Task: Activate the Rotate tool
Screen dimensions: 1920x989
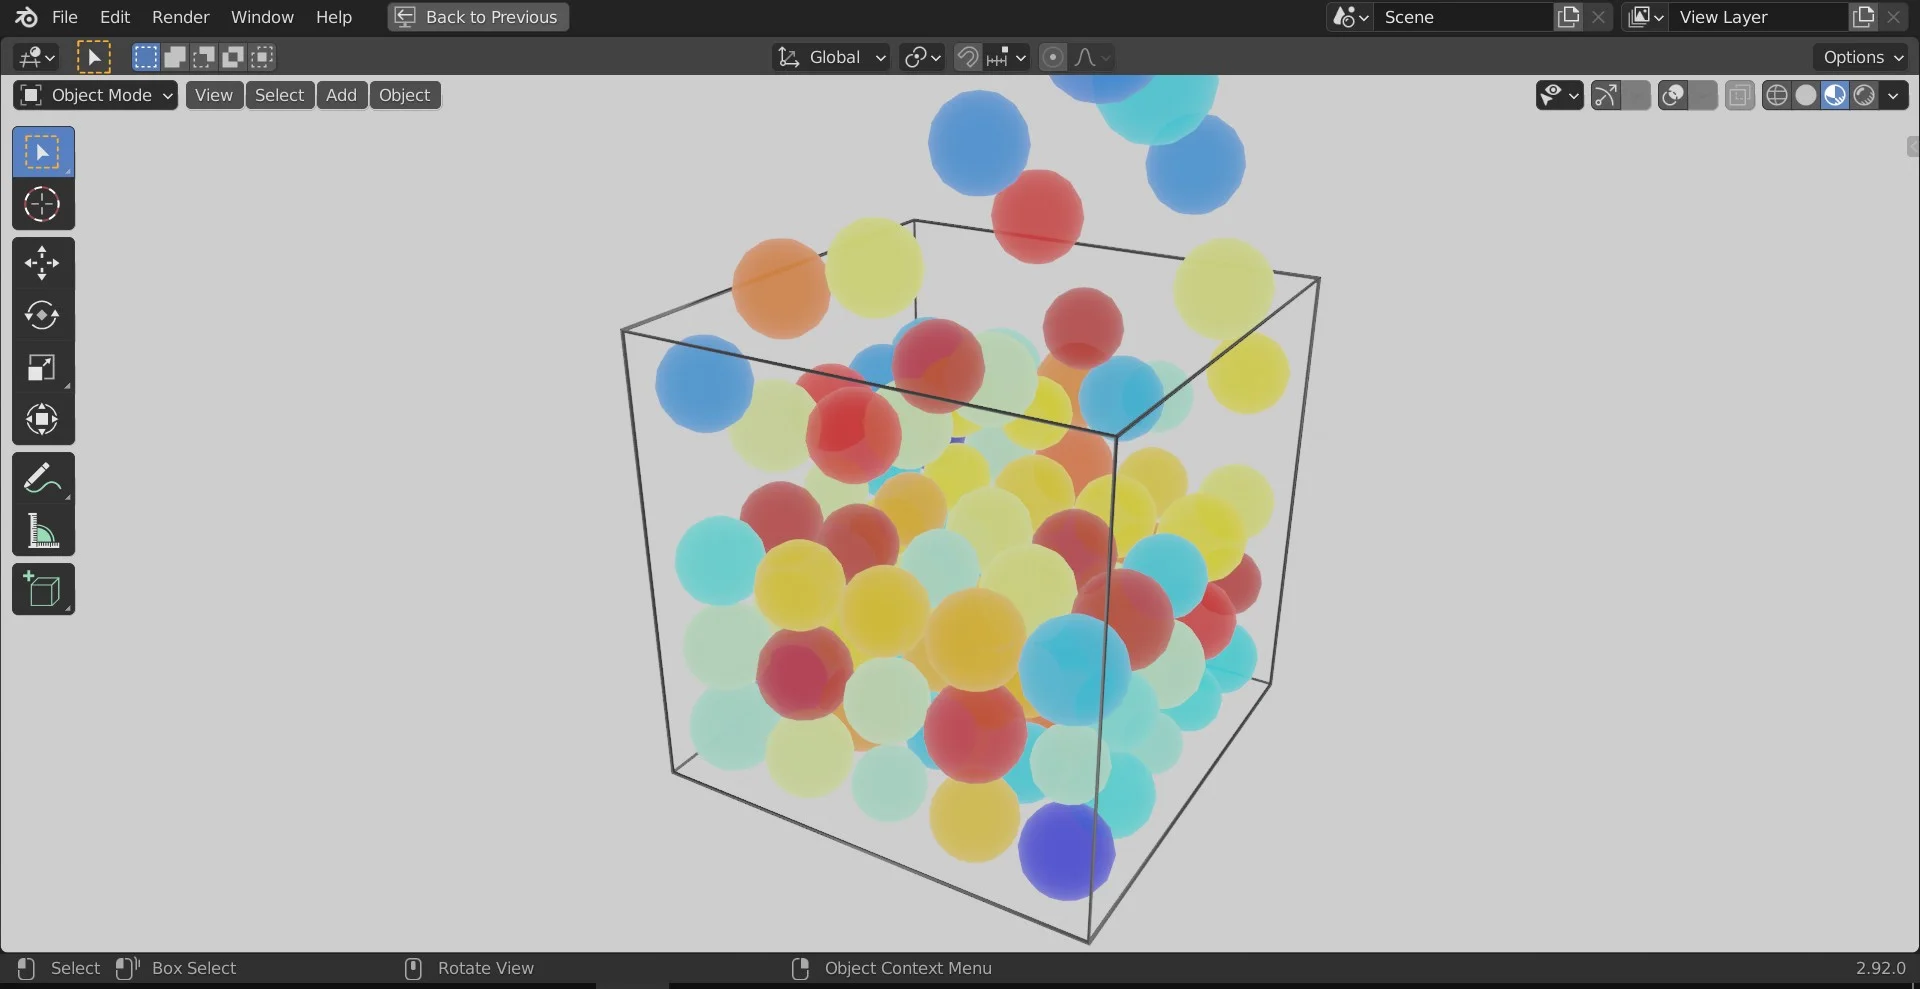Action: pyautogui.click(x=42, y=315)
